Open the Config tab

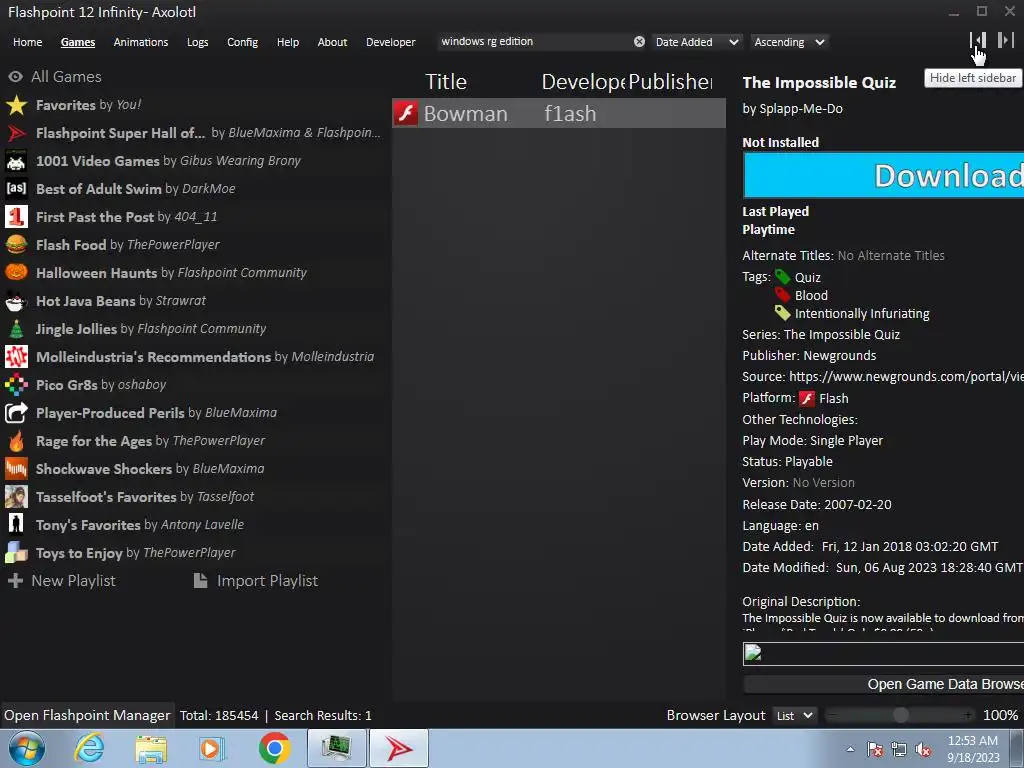pyautogui.click(x=242, y=42)
